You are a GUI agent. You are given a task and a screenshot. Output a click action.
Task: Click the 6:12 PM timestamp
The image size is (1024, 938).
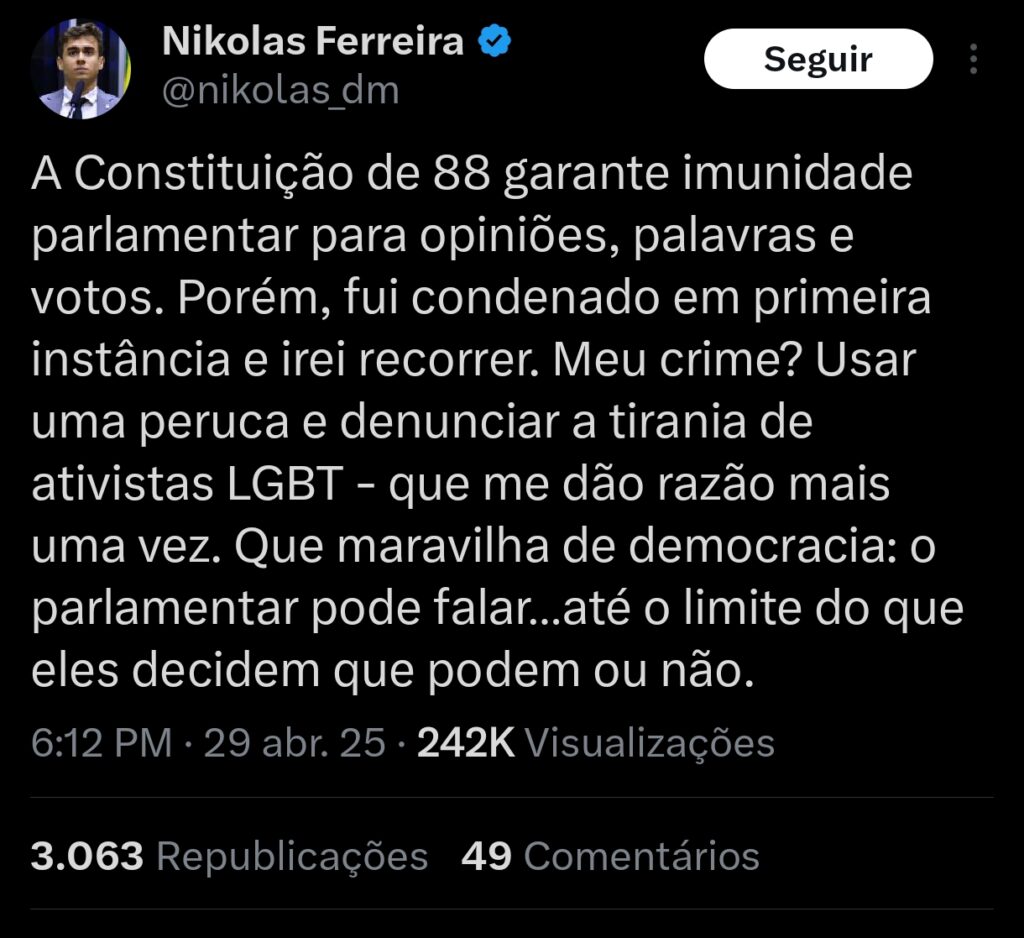[101, 743]
